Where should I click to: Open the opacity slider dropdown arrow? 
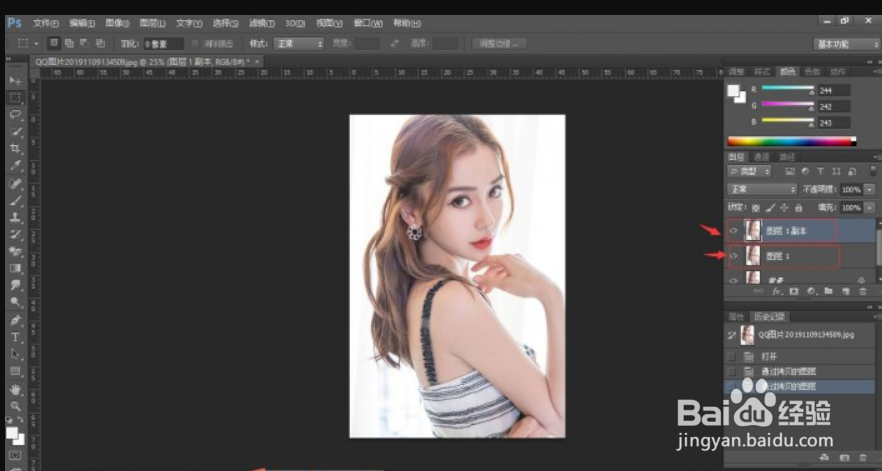870,190
